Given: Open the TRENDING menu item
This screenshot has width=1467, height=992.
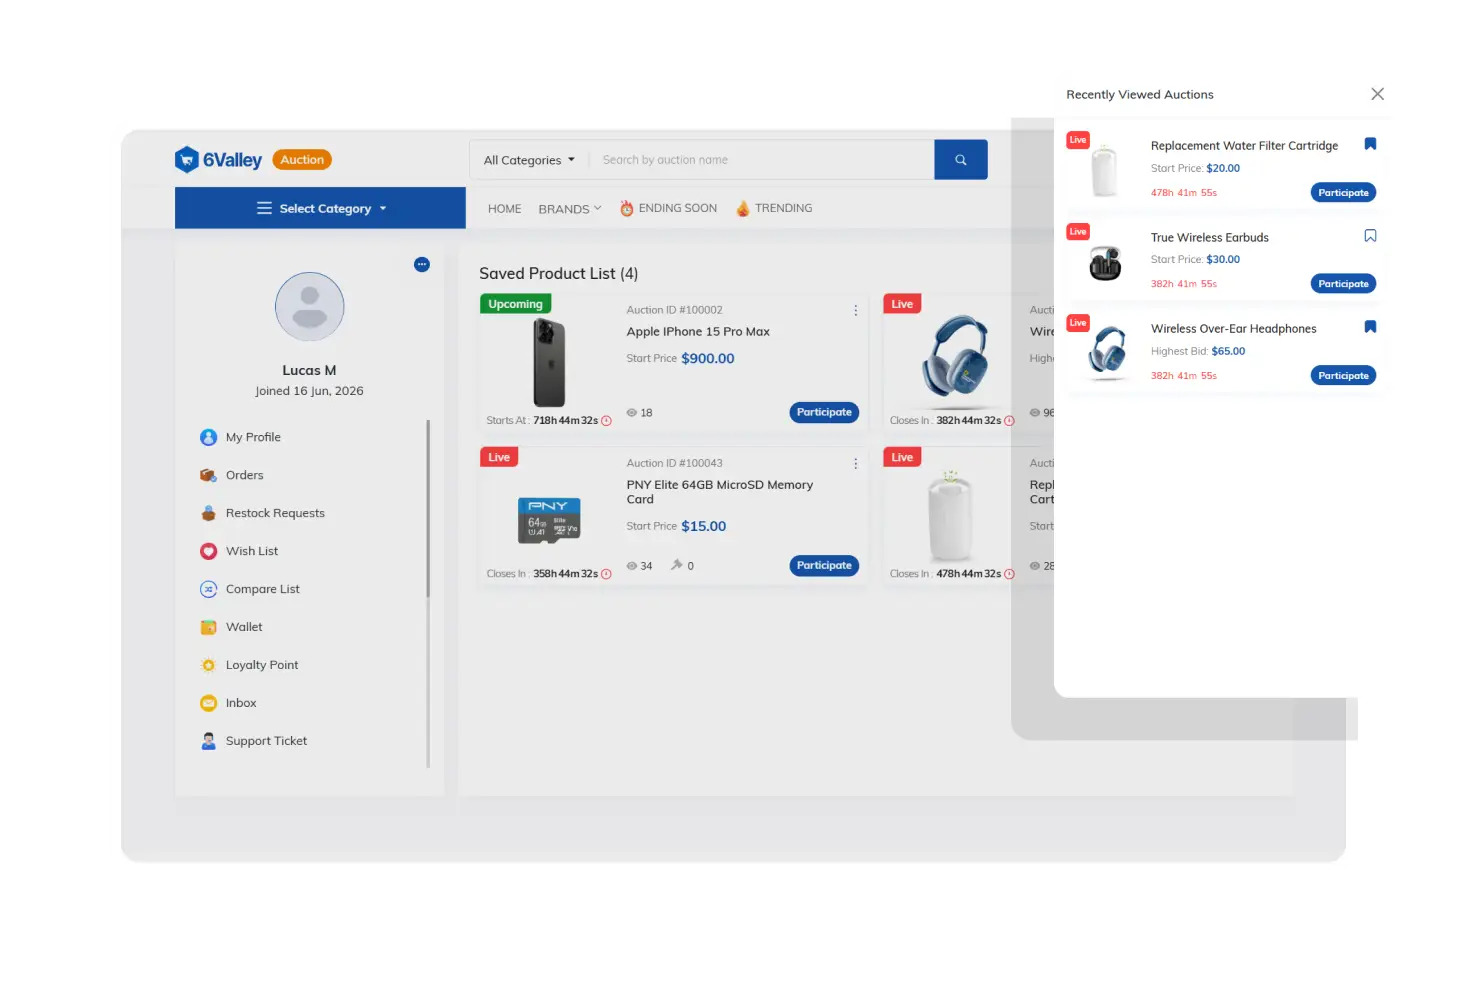Looking at the screenshot, I should pyautogui.click(x=774, y=208).
